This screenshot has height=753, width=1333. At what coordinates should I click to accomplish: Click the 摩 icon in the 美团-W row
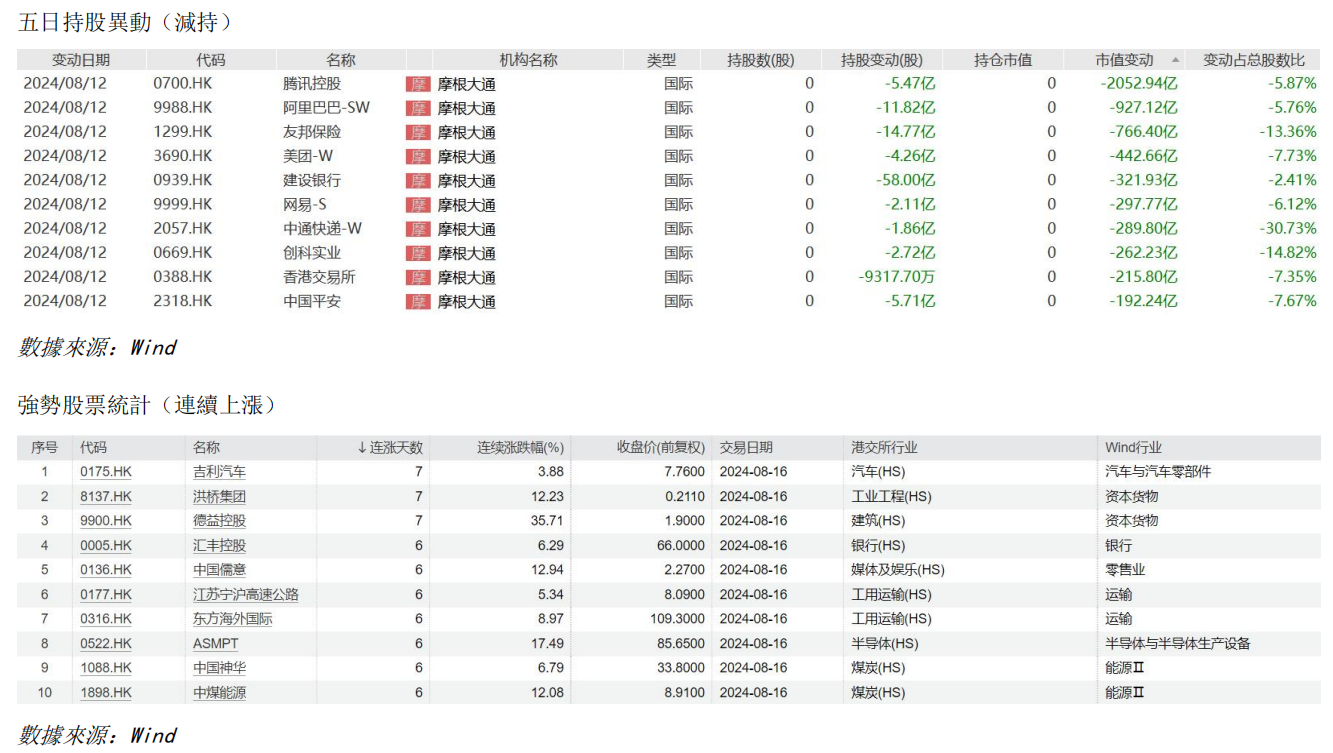pos(418,156)
